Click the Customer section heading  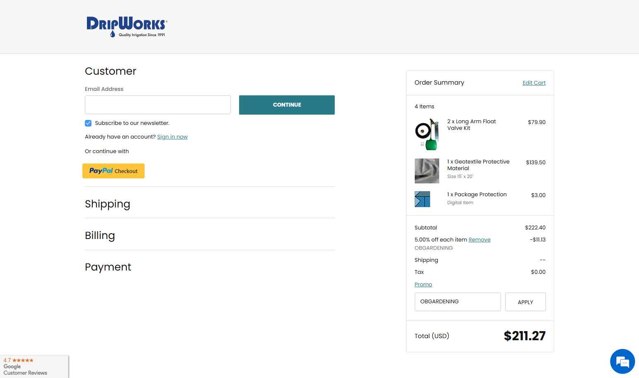pyautogui.click(x=110, y=71)
